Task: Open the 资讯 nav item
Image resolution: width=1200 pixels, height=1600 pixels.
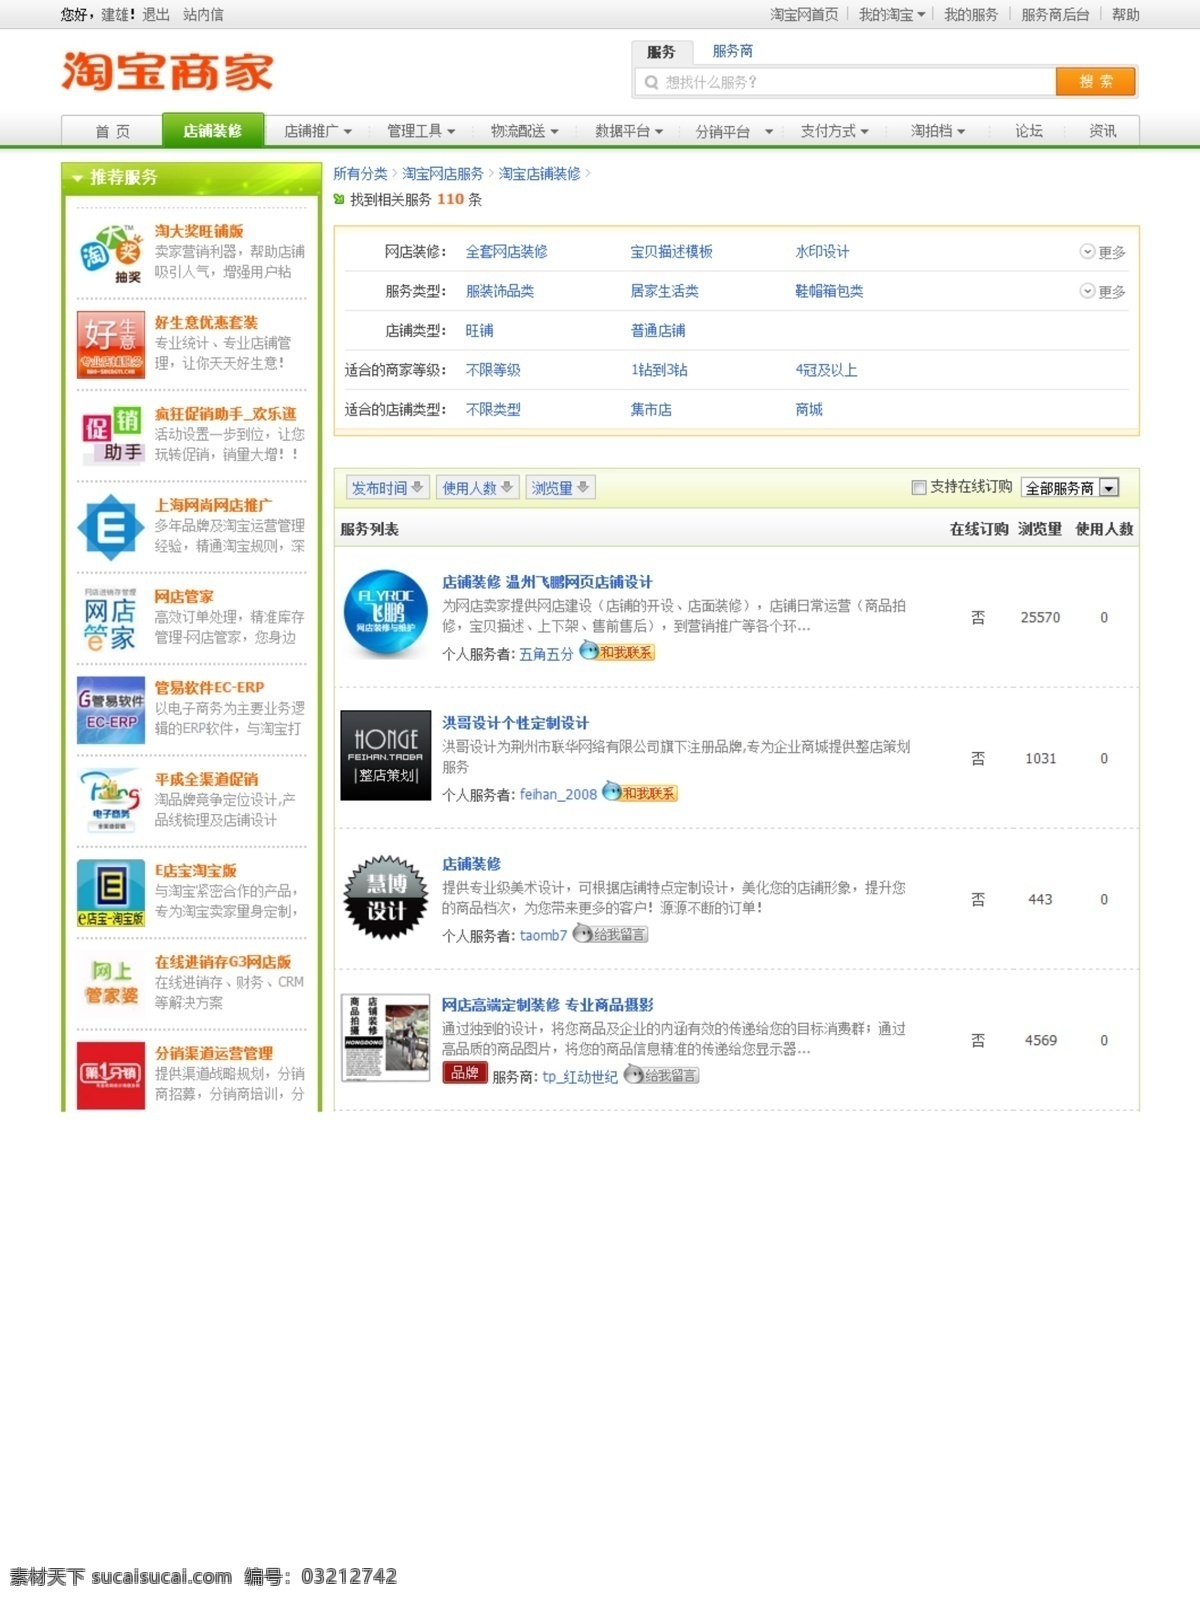Action: pyautogui.click(x=1102, y=131)
